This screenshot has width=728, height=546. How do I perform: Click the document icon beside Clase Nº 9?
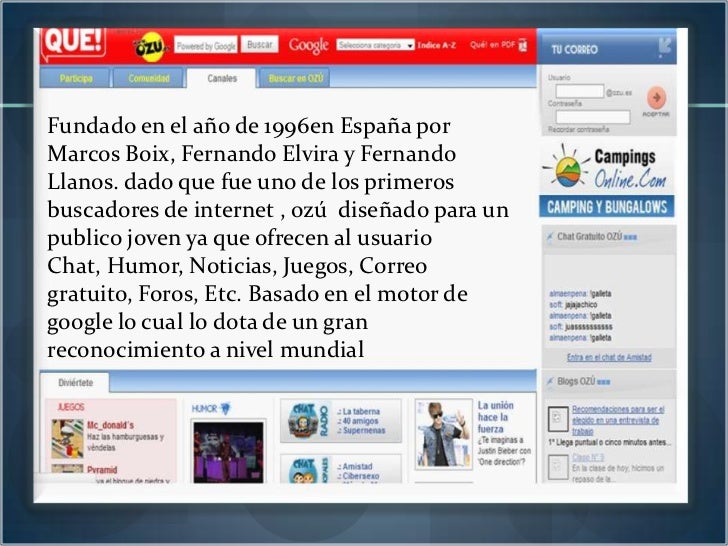[x=558, y=467]
